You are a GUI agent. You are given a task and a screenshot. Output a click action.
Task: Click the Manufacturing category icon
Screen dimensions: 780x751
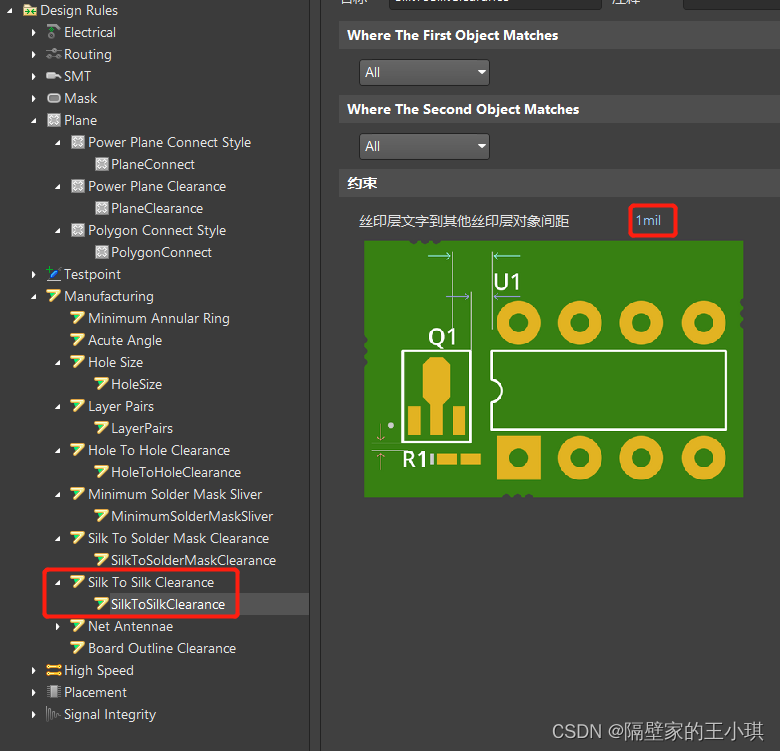click(x=54, y=296)
